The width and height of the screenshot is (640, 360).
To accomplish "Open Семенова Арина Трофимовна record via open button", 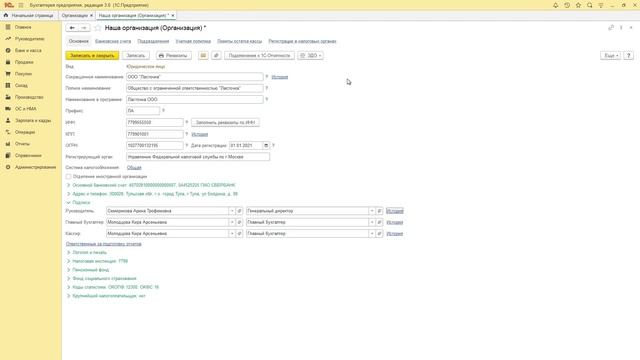I will (x=239, y=211).
